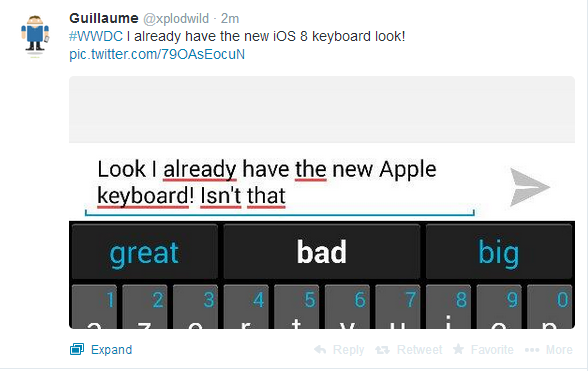Choose the 'bad' word suggestion
The height and width of the screenshot is (371, 588).
tap(322, 252)
